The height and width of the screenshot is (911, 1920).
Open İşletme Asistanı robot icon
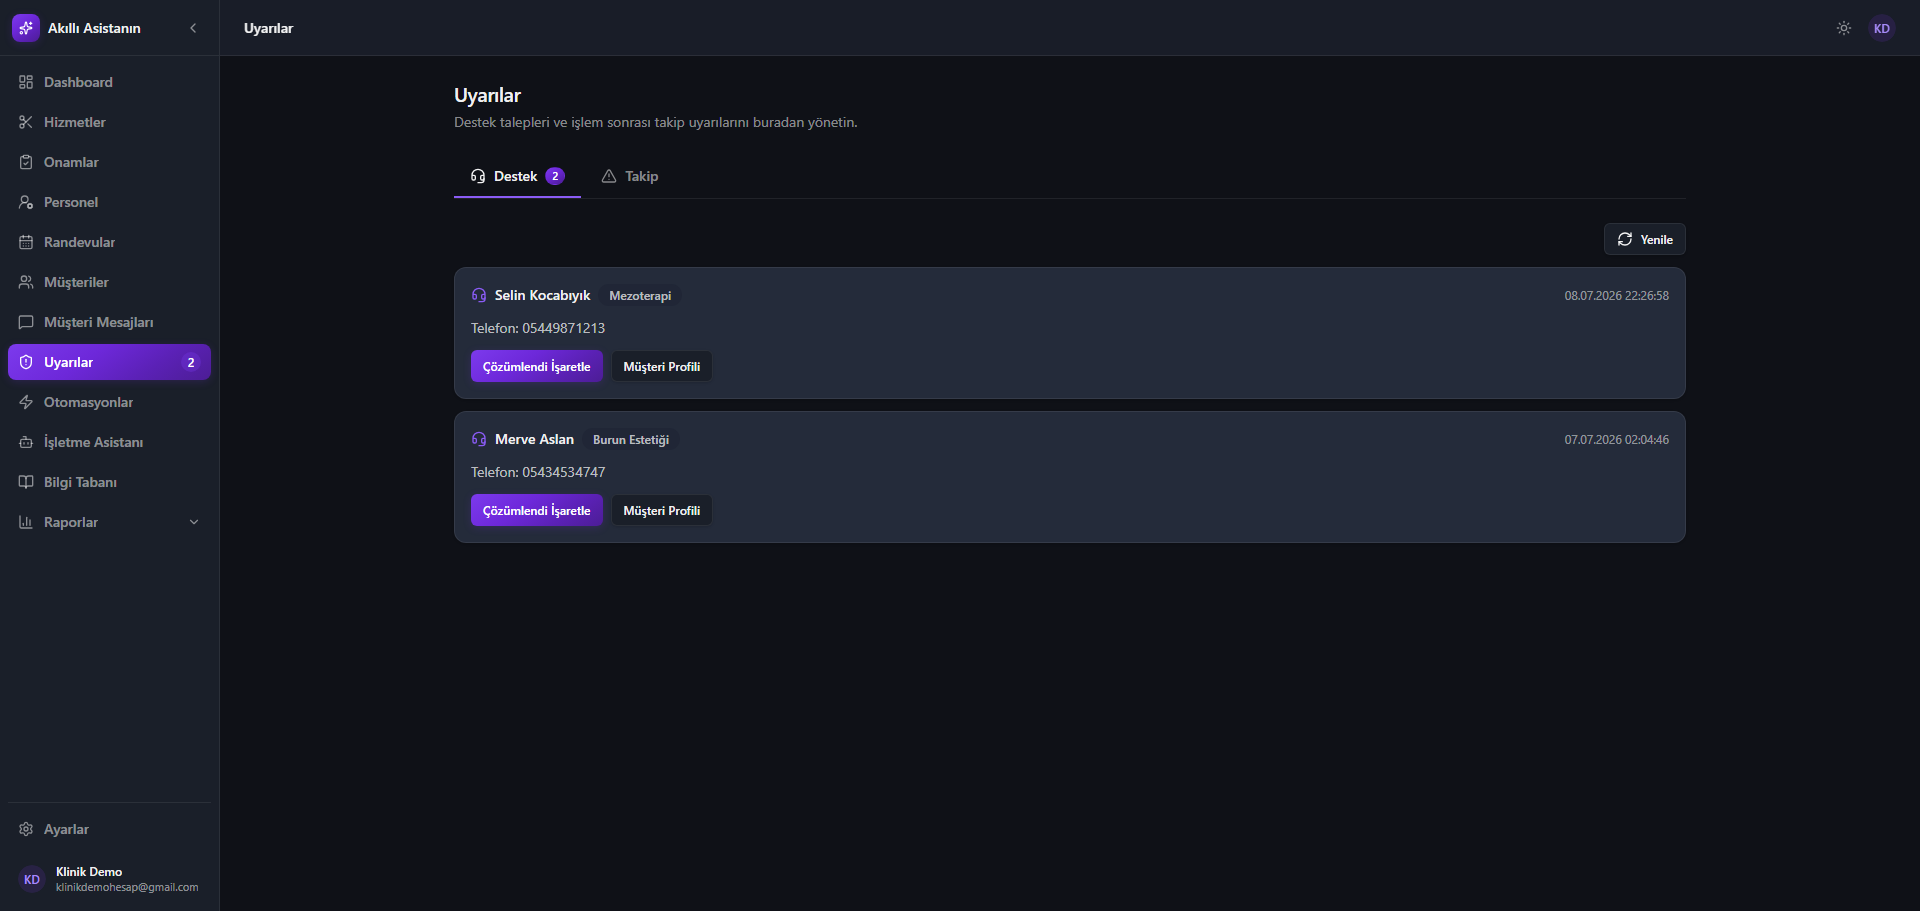(26, 442)
